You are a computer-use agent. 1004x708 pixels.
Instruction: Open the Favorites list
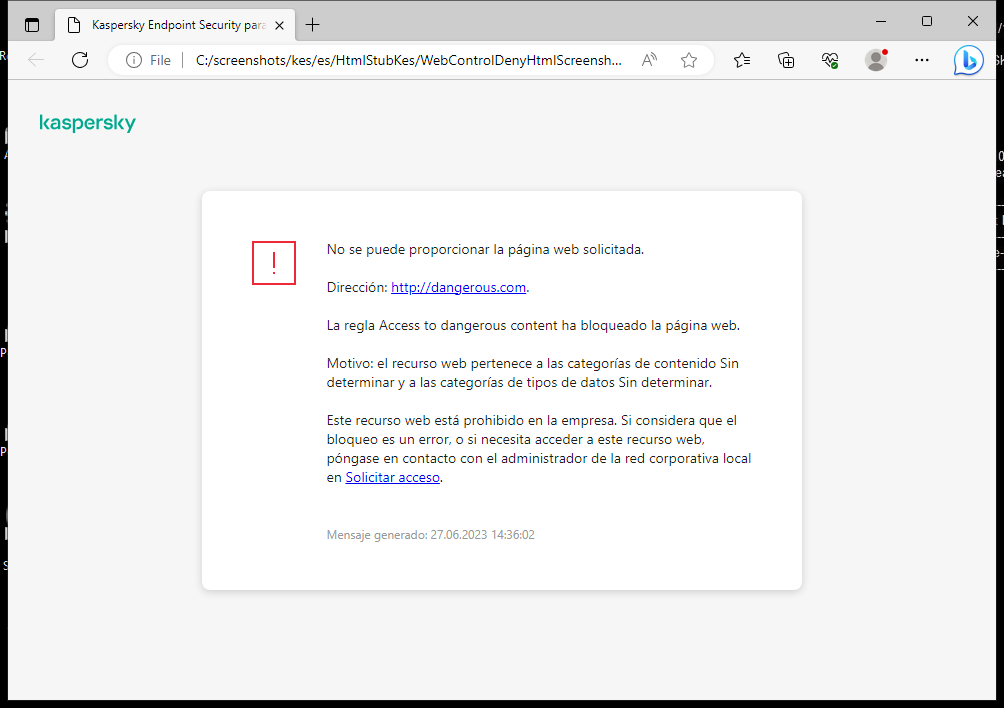coord(742,60)
